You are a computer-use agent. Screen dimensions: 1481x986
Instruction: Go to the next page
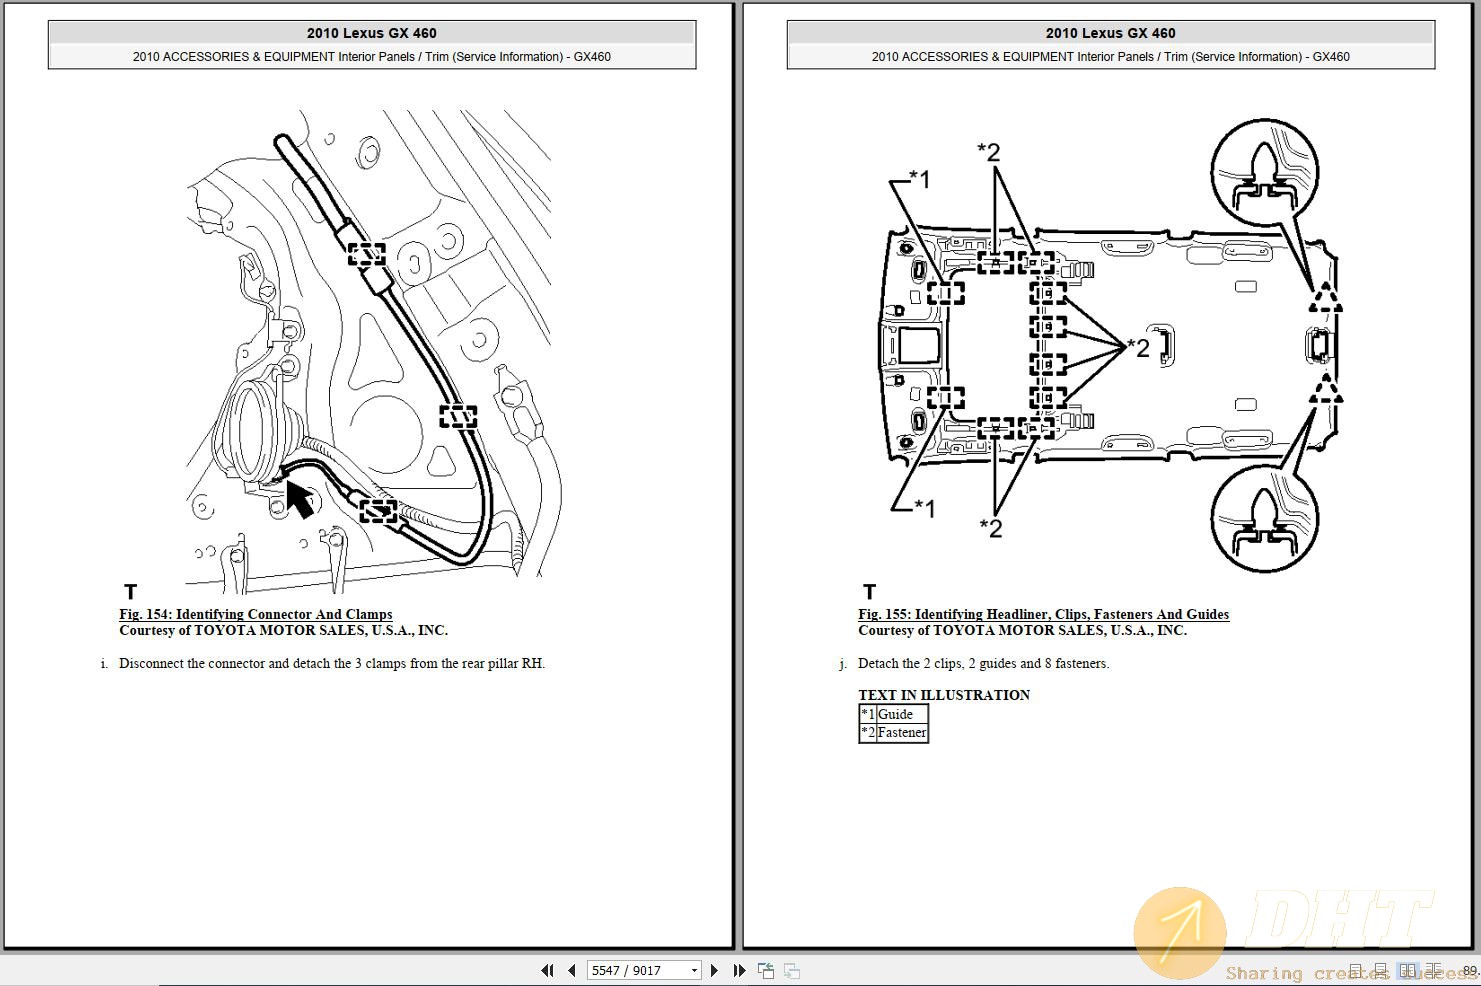pos(714,970)
